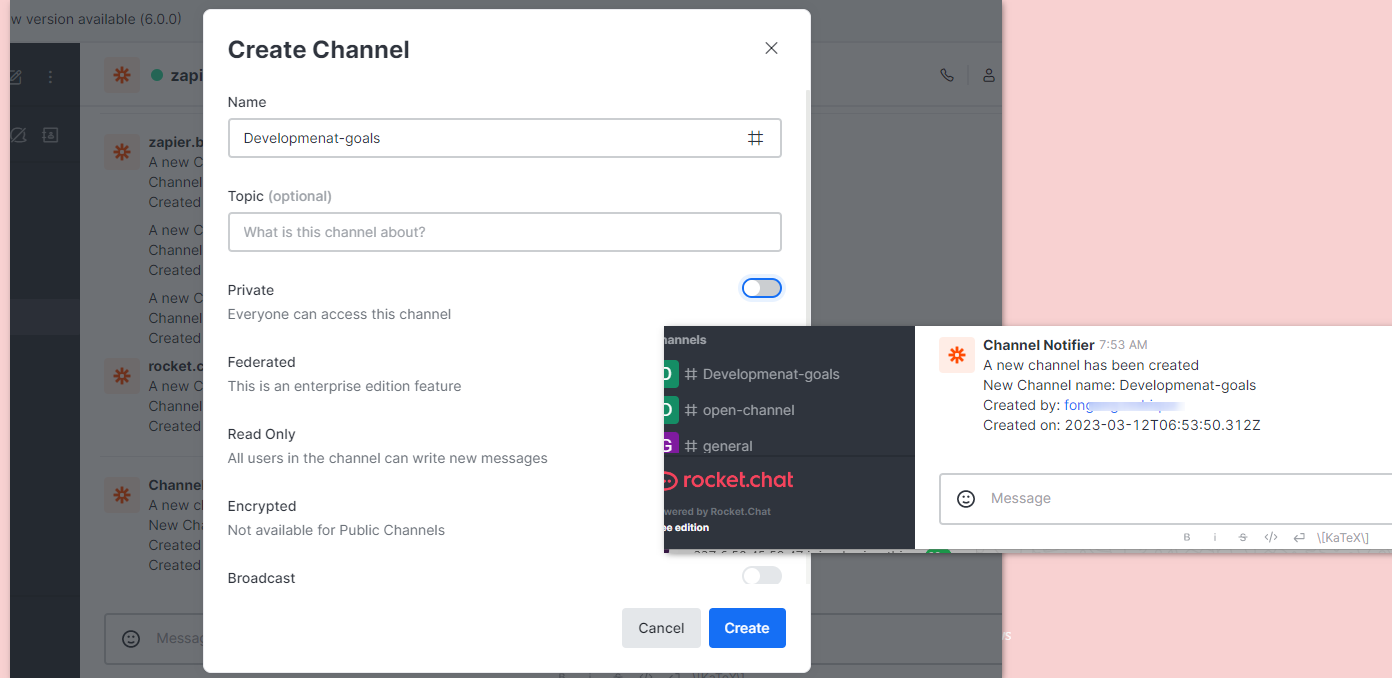Click the strikethrough formatting icon
Image resolution: width=1392 pixels, height=678 pixels.
[1243, 537]
